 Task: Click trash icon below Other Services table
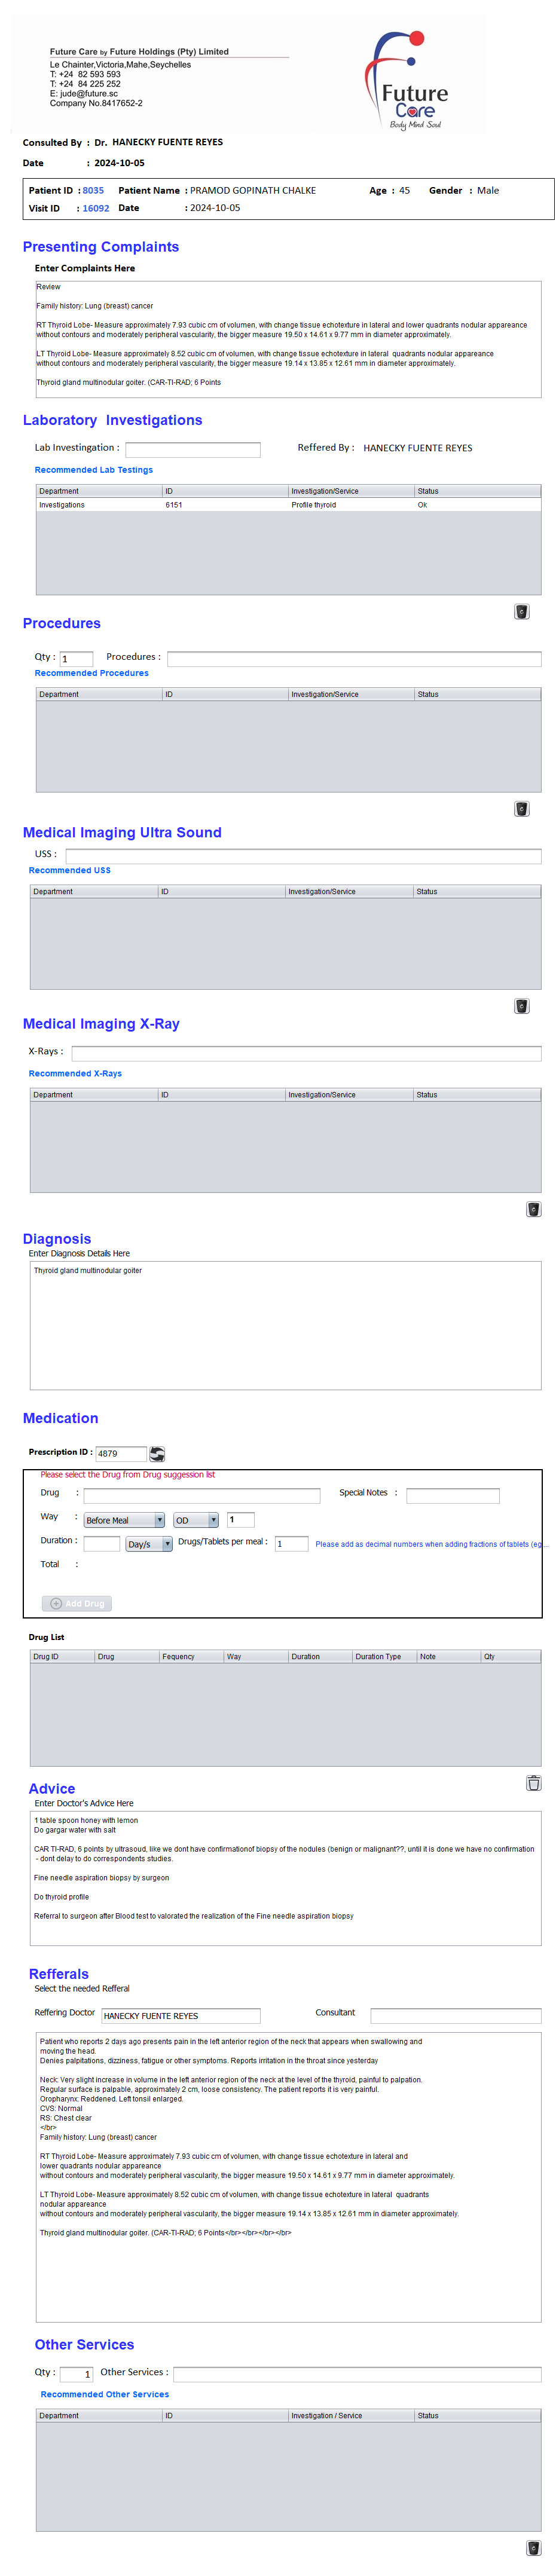[533, 2547]
